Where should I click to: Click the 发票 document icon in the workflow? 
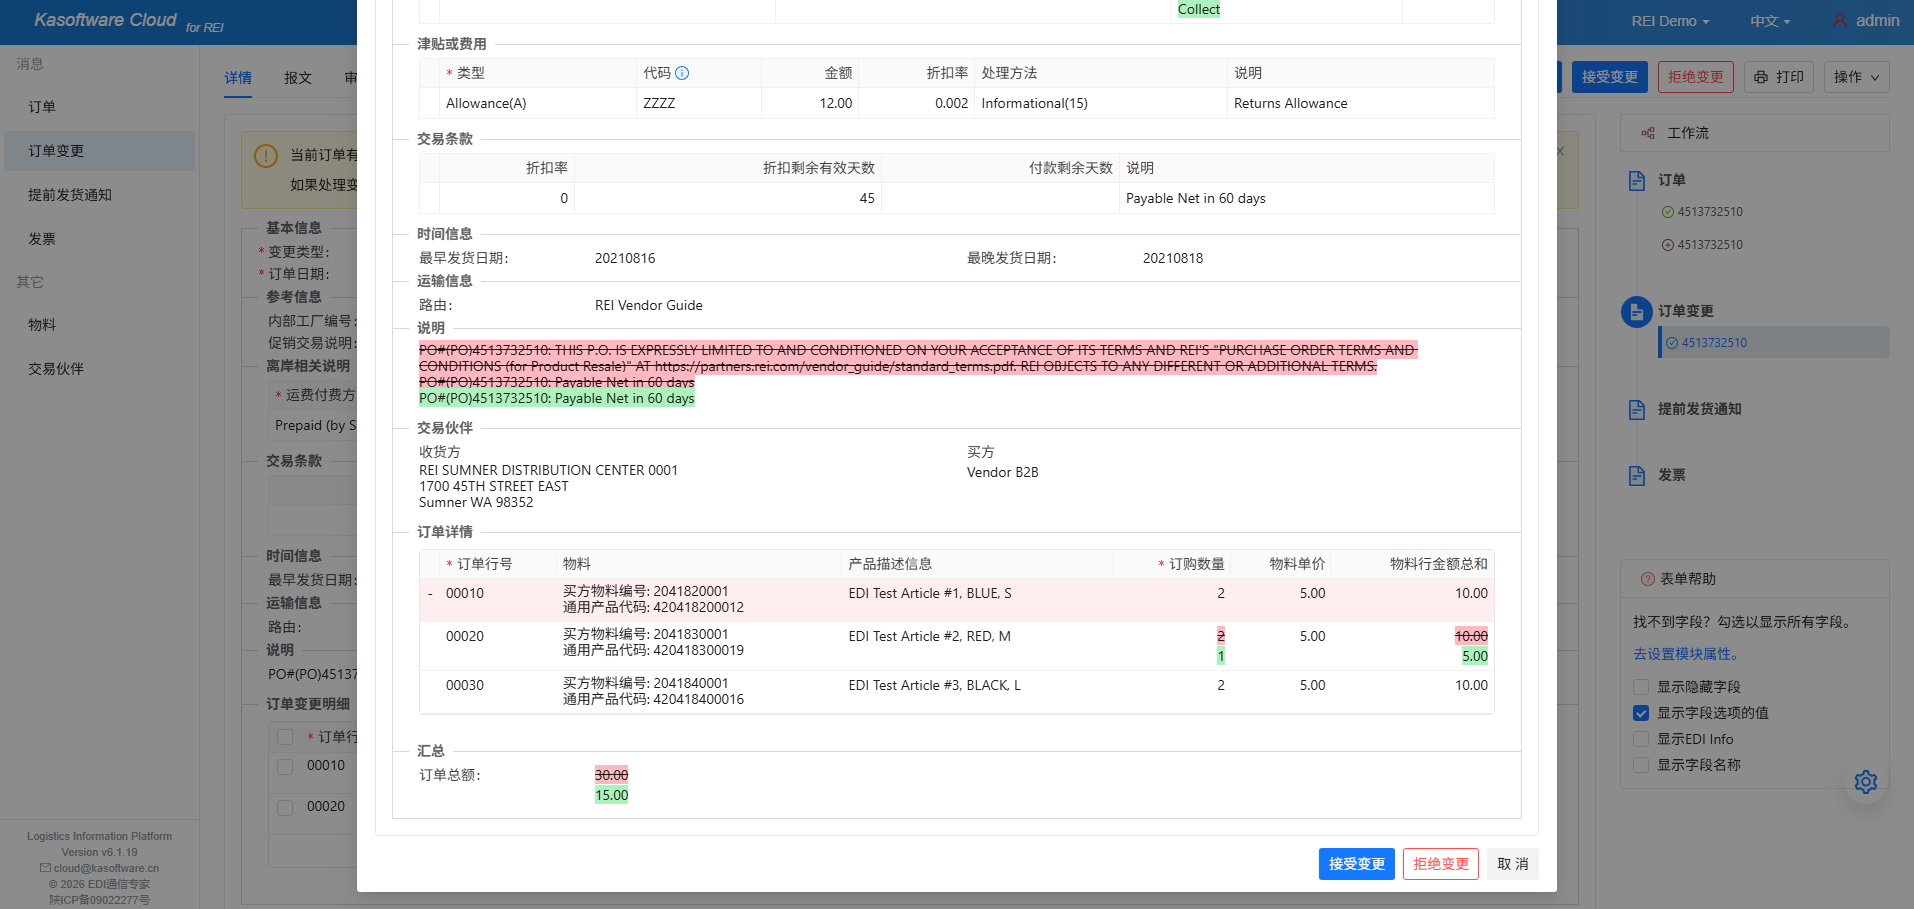click(1637, 475)
